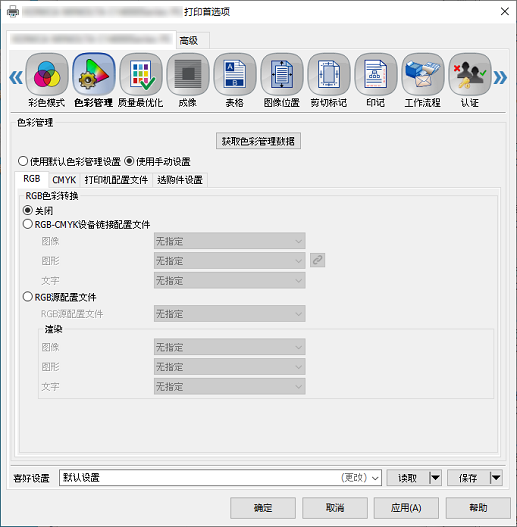
Task: Open help with the 帮助 button
Action: click(x=478, y=508)
